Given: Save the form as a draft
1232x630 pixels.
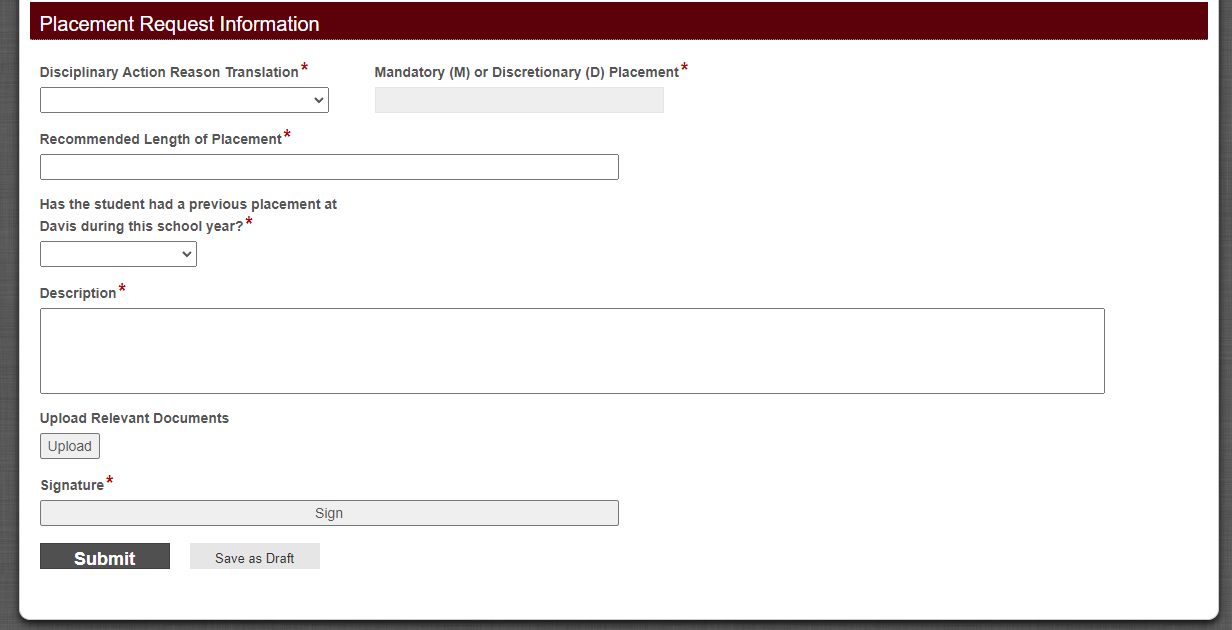Looking at the screenshot, I should [254, 557].
